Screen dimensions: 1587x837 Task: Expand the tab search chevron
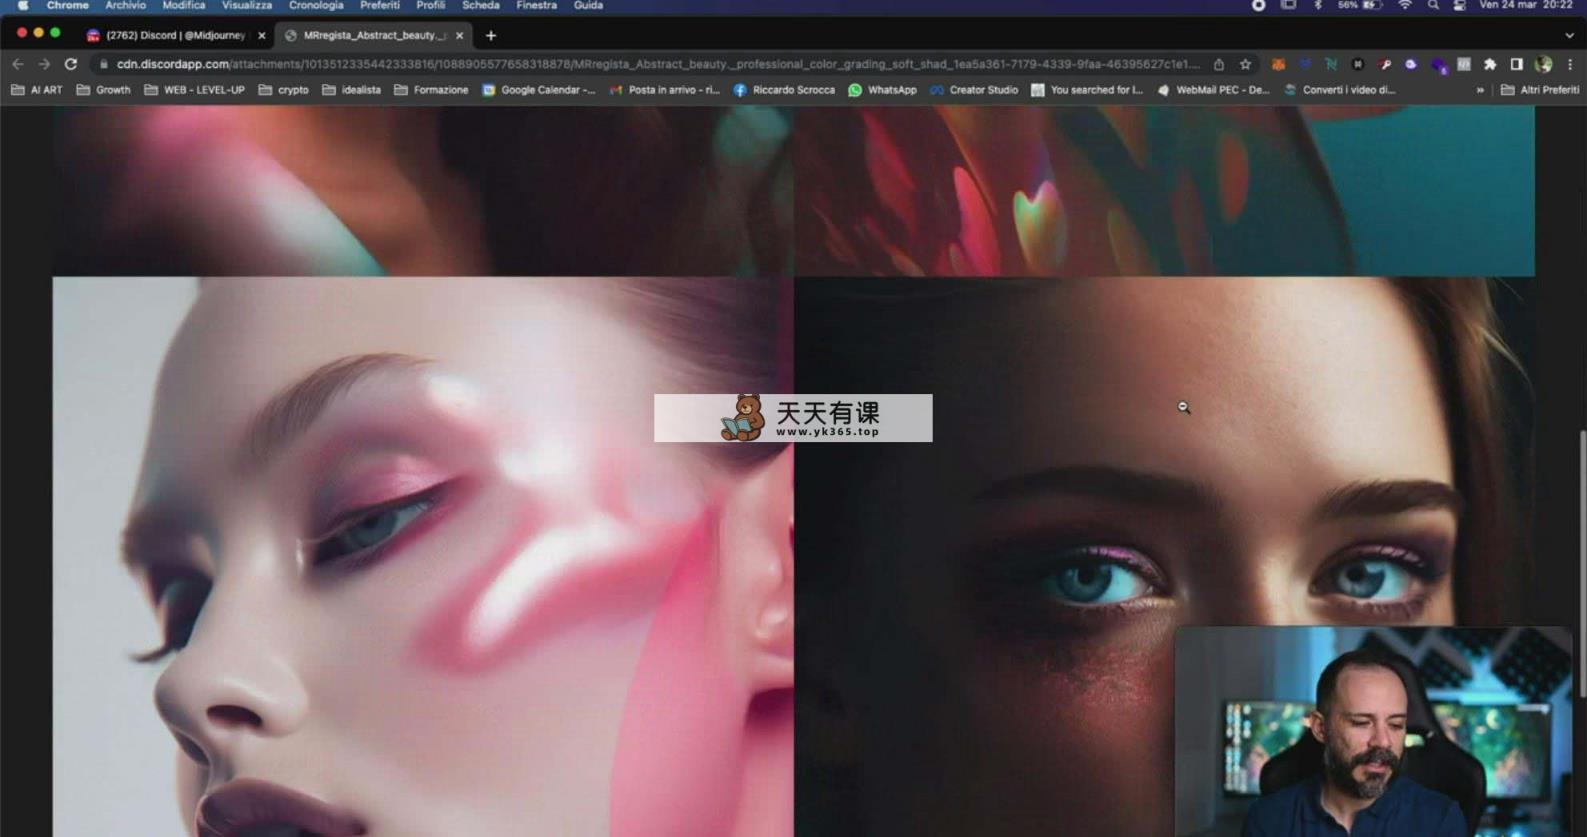(1569, 35)
